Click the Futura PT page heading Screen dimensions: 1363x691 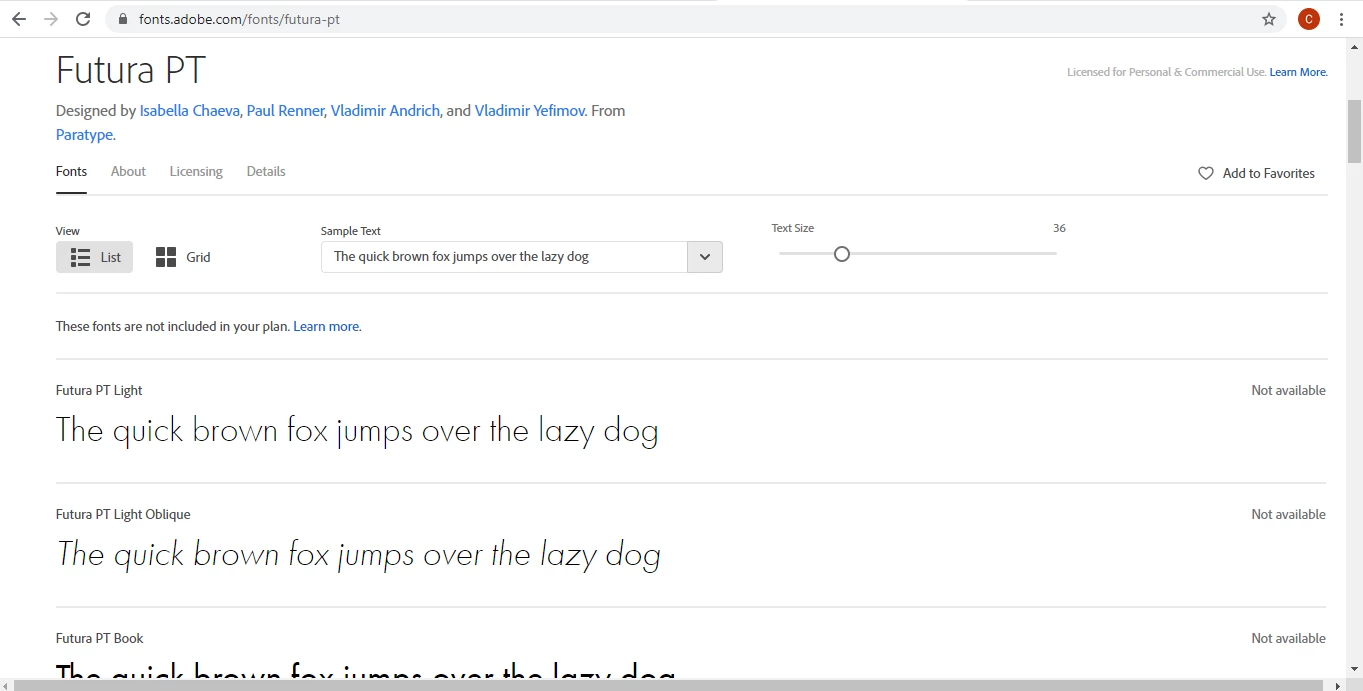coord(131,70)
